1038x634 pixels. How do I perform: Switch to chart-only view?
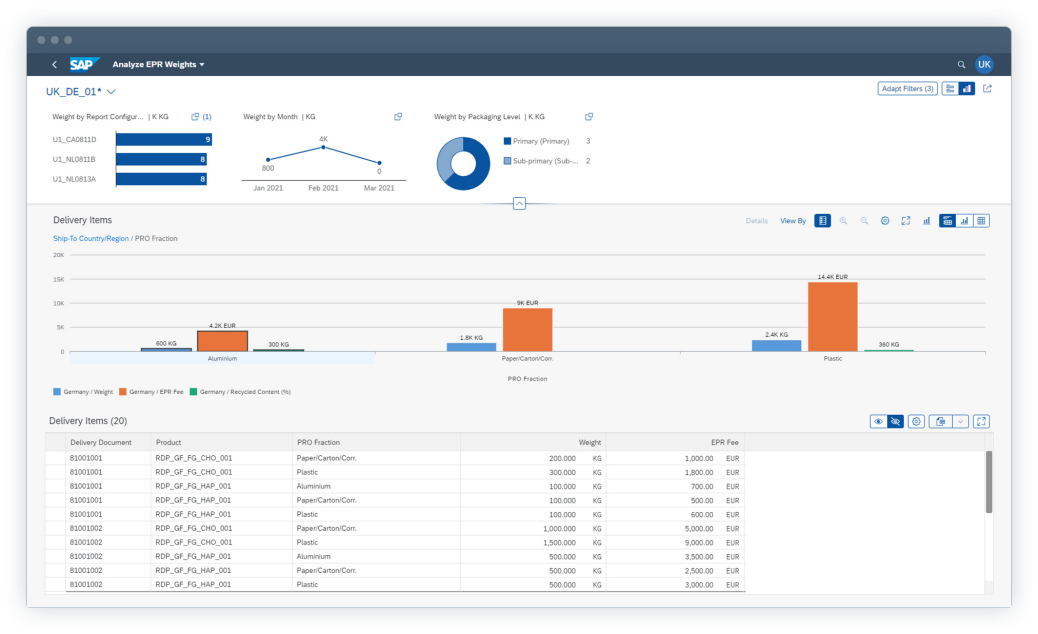click(965, 220)
